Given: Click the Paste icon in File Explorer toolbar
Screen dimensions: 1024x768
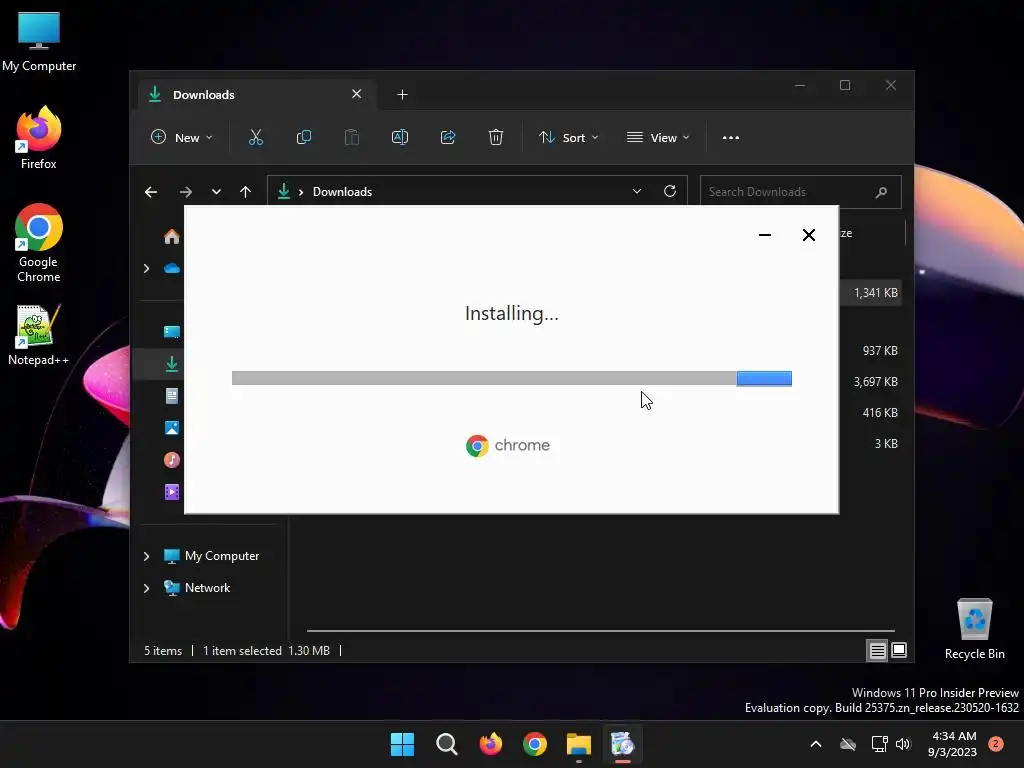Looking at the screenshot, I should (x=352, y=137).
